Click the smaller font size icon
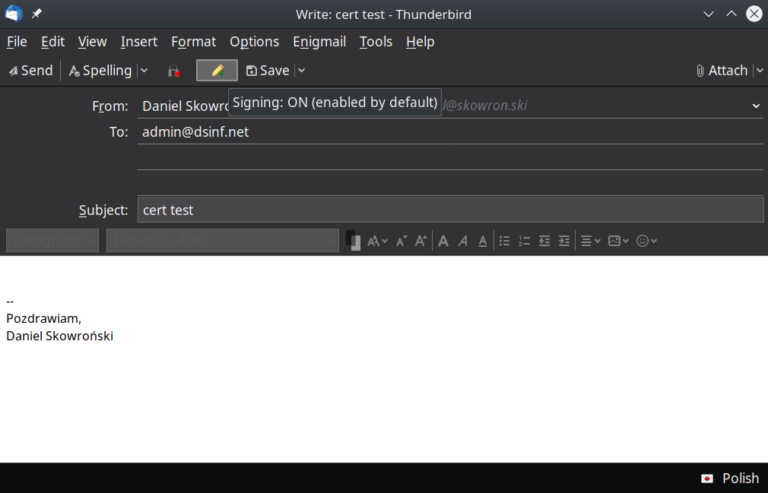 401,241
